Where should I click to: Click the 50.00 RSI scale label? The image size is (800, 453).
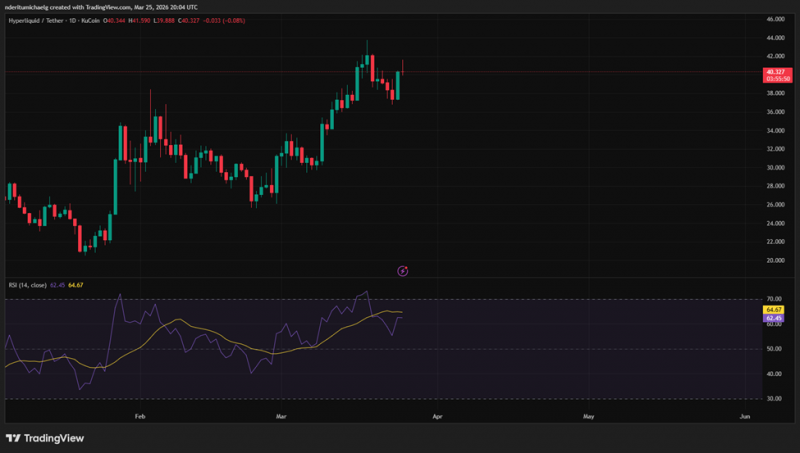pos(774,349)
